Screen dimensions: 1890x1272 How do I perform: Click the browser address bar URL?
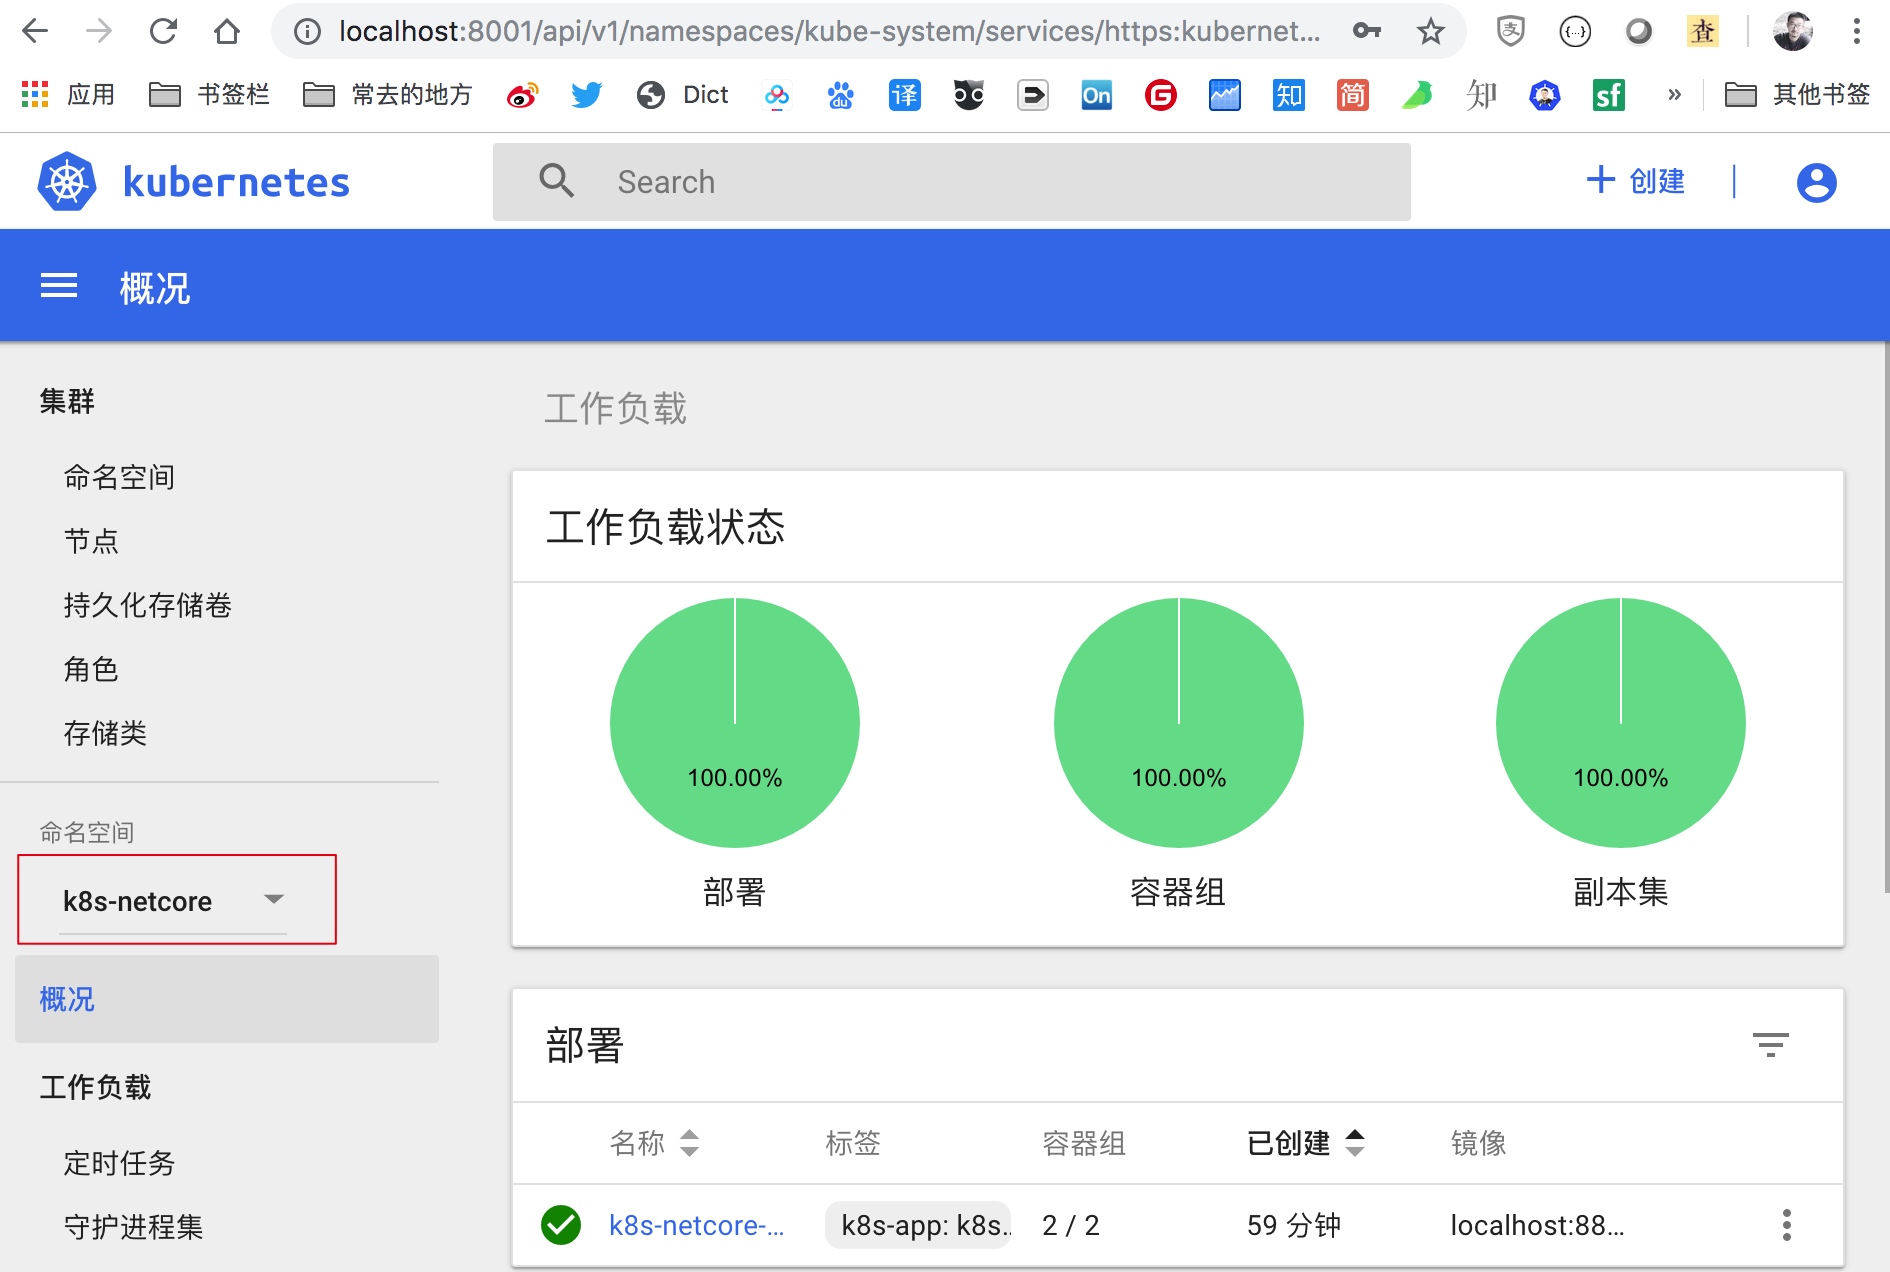tap(829, 31)
